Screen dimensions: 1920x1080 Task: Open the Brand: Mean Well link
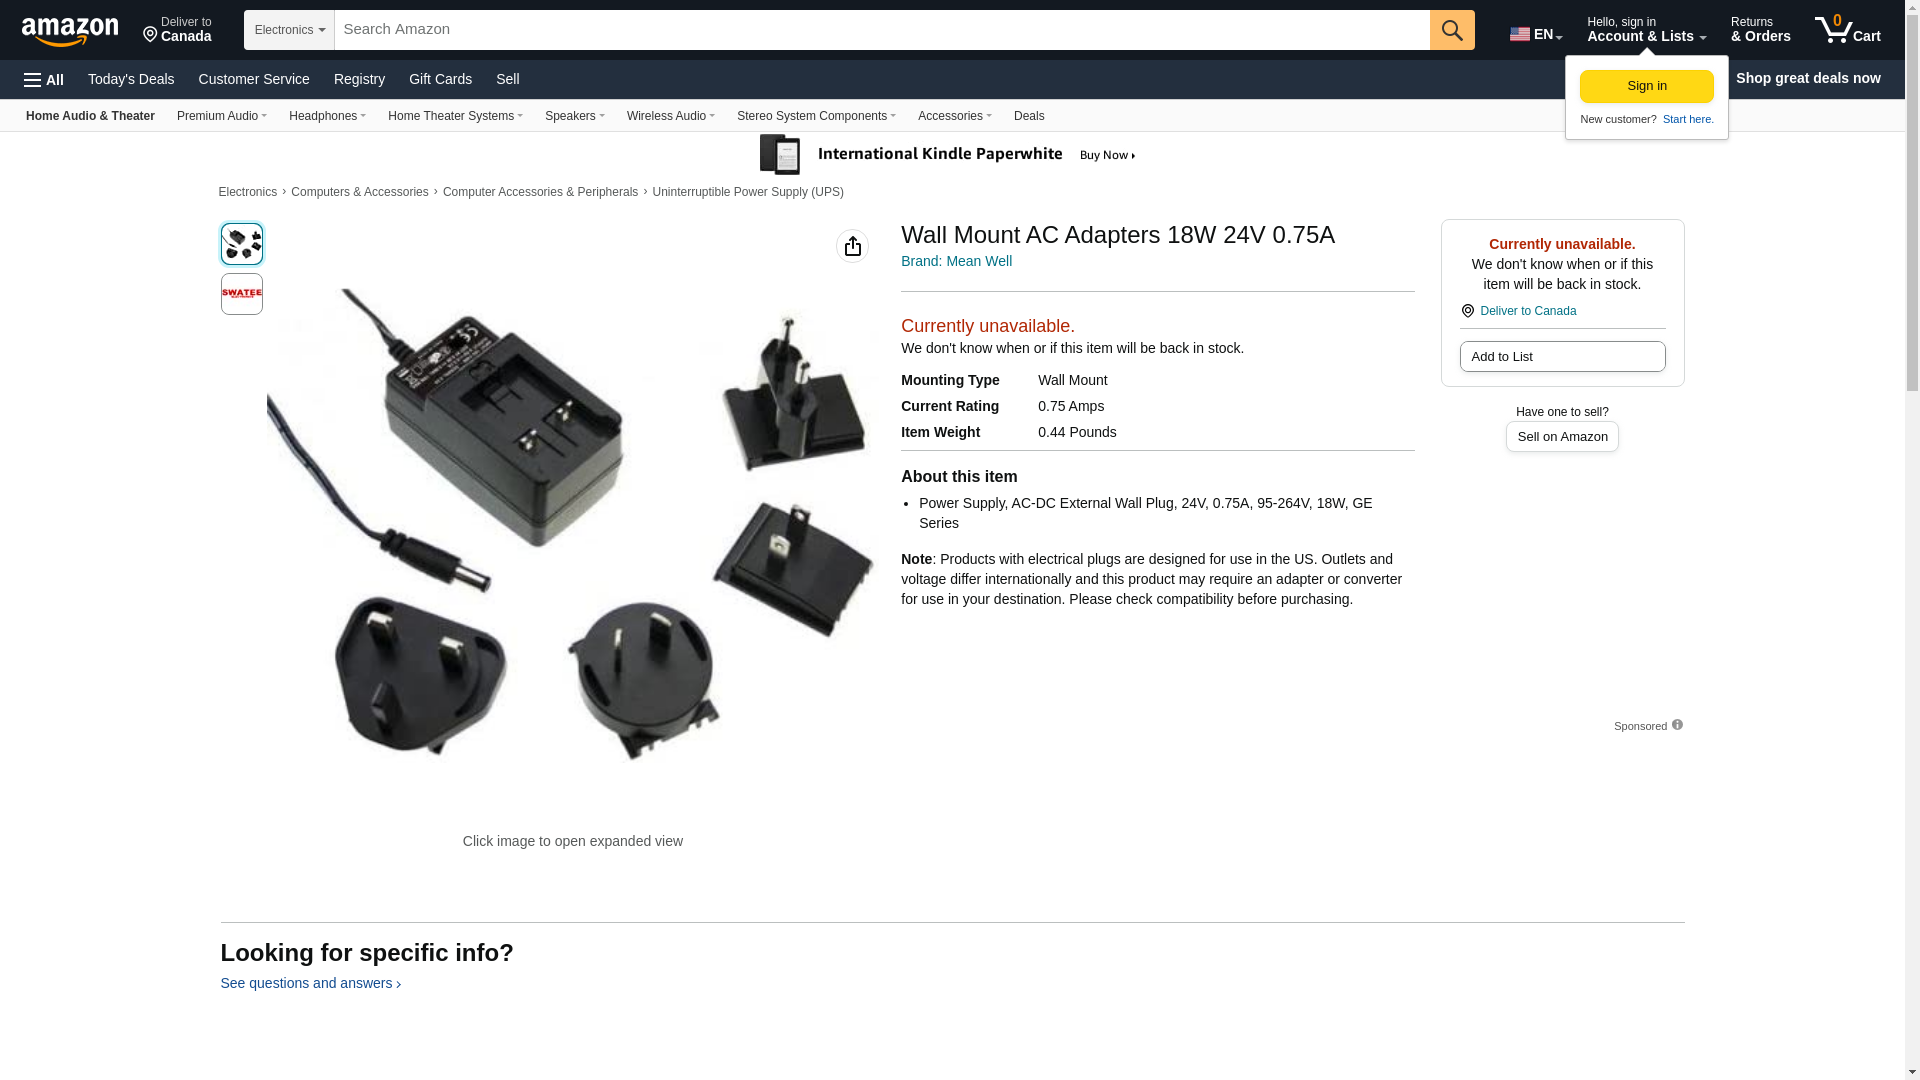(956, 261)
